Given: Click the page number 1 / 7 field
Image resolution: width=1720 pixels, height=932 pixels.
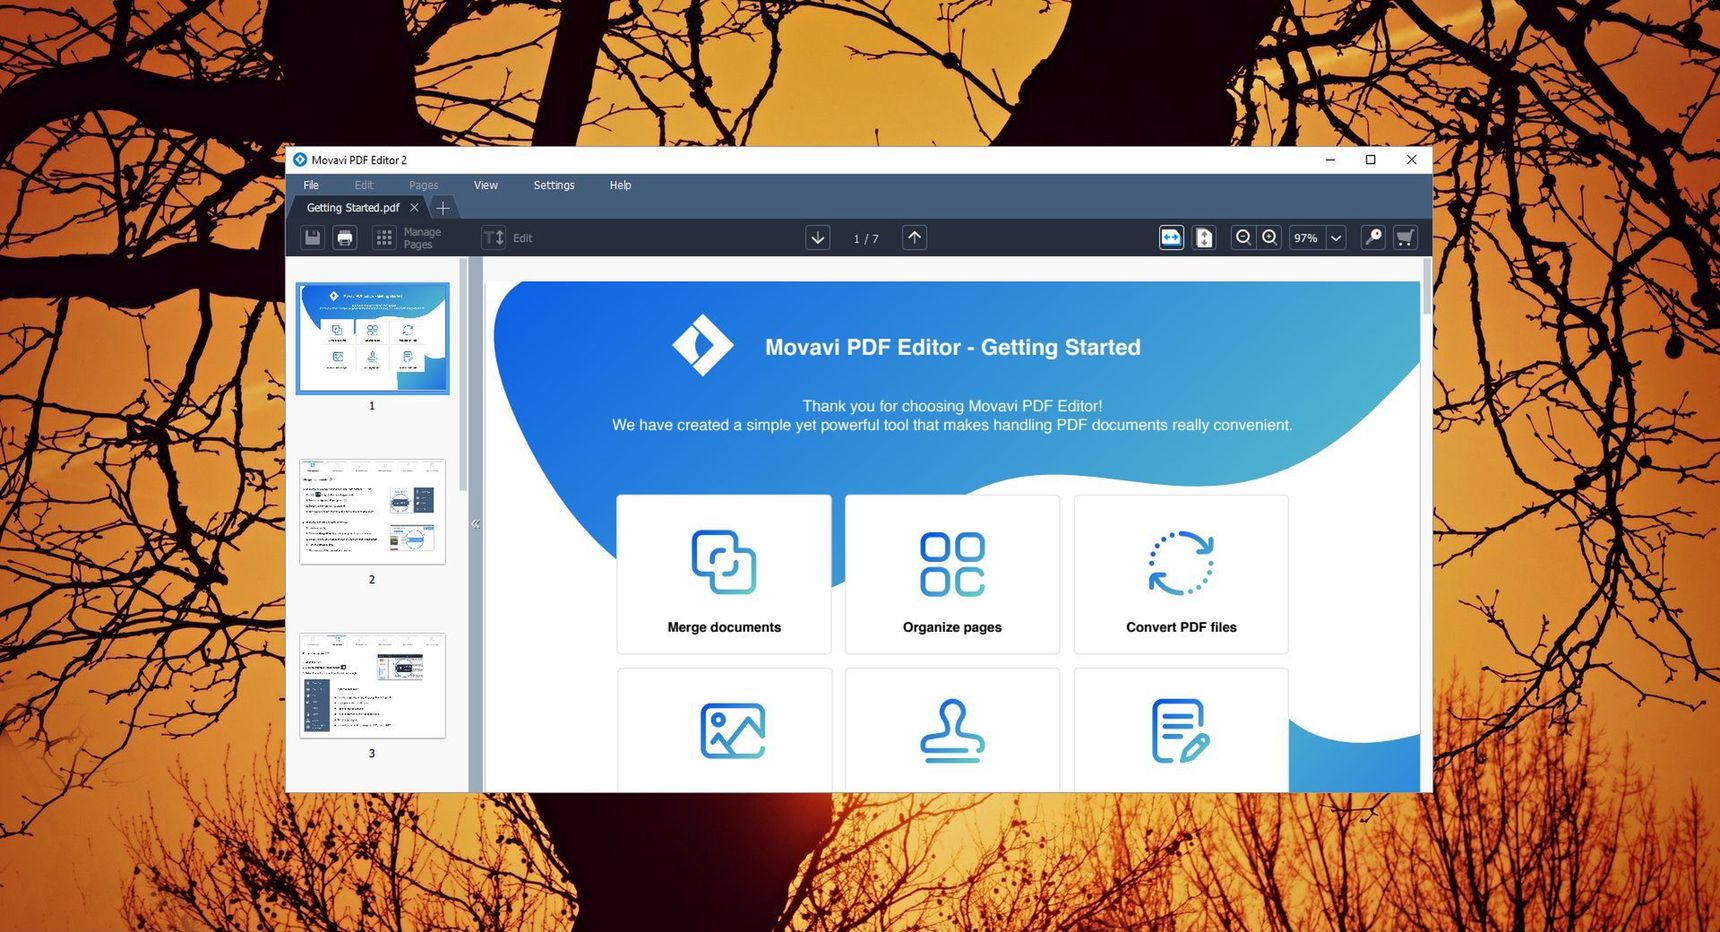Looking at the screenshot, I should tap(866, 238).
